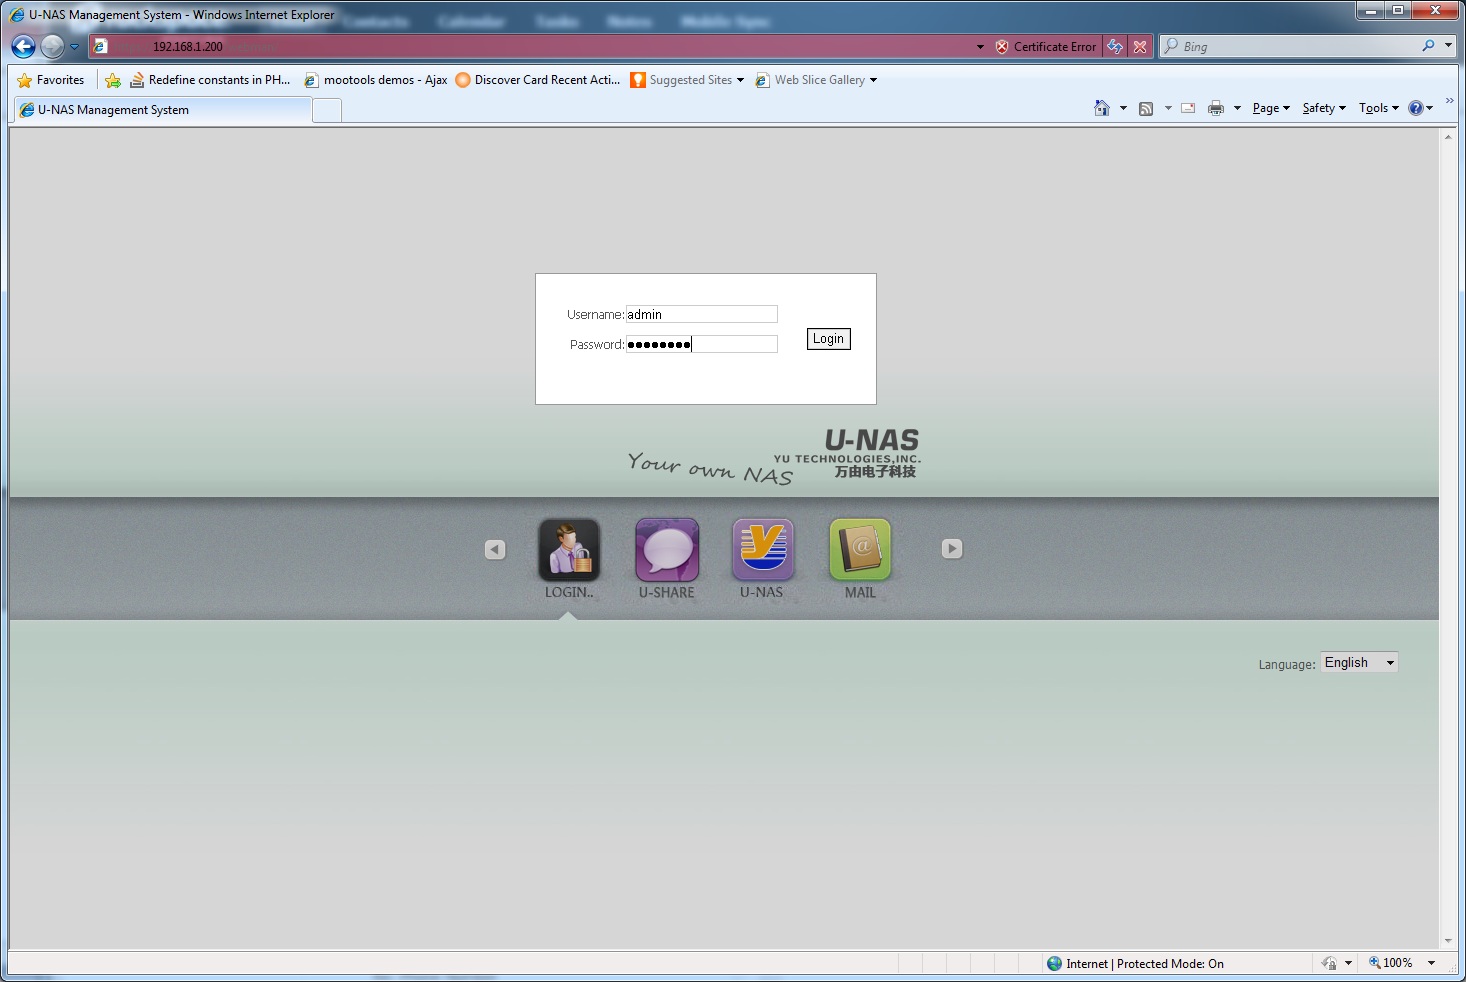Expand the command bar overflow chevron
The image size is (1466, 982).
pyautogui.click(x=1449, y=101)
